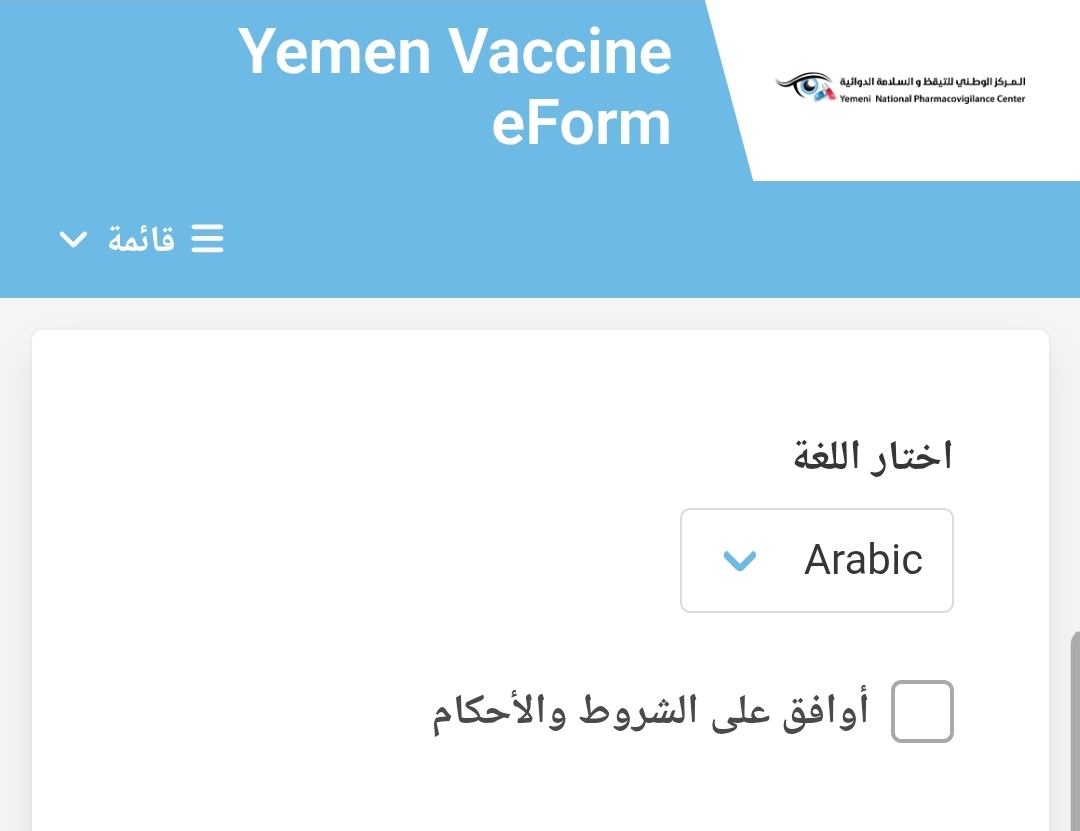Select the Arabic value text in combo box
Viewport: 1080px width, 831px height.
click(x=863, y=559)
